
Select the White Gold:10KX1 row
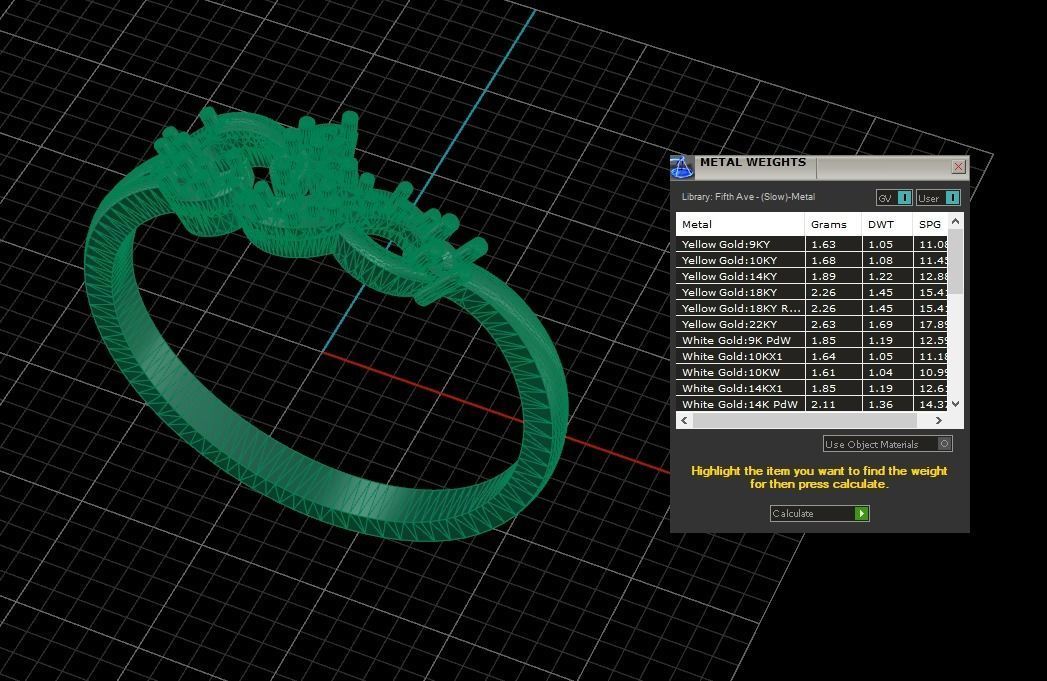[x=811, y=357]
